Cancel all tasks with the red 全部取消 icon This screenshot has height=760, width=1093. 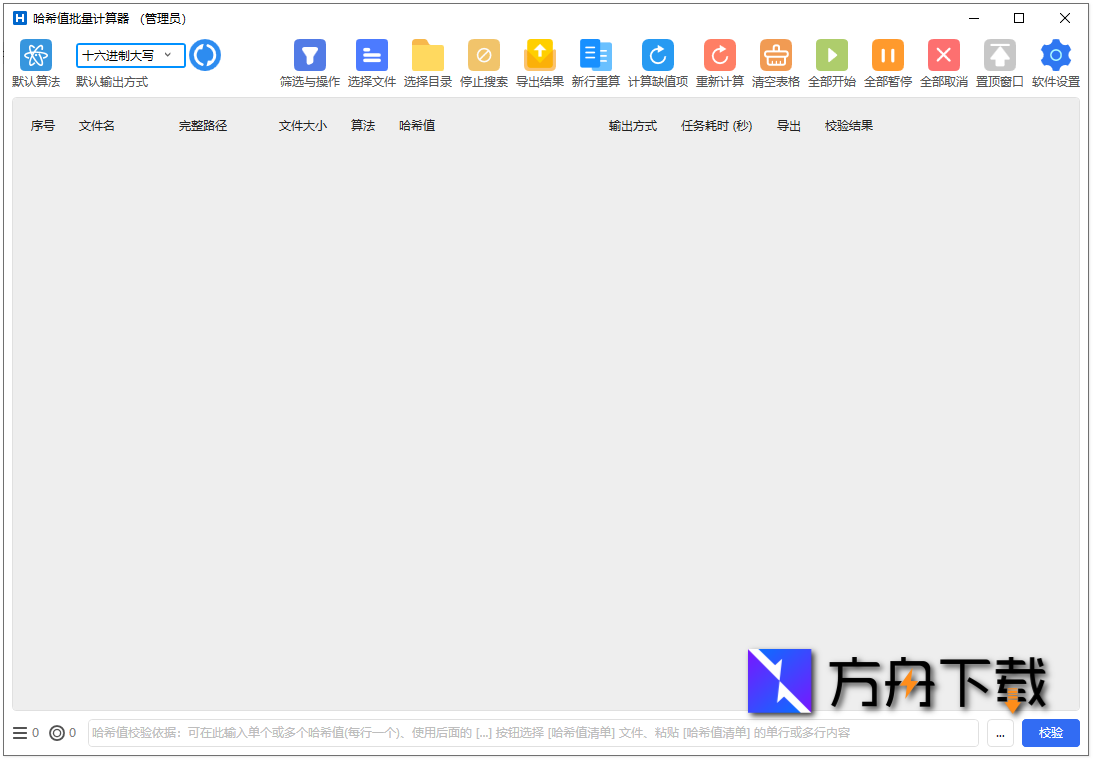point(943,55)
